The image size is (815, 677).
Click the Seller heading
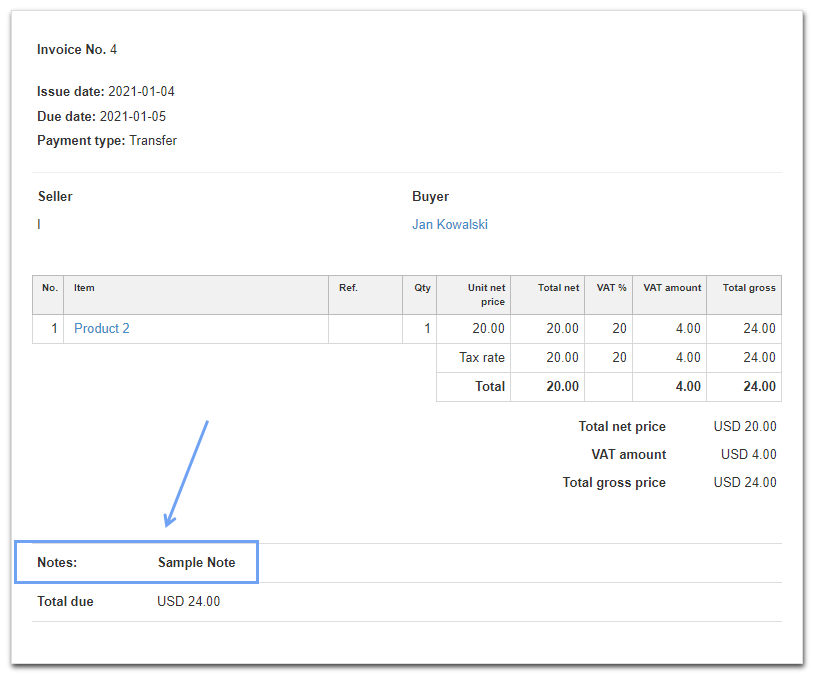point(55,197)
